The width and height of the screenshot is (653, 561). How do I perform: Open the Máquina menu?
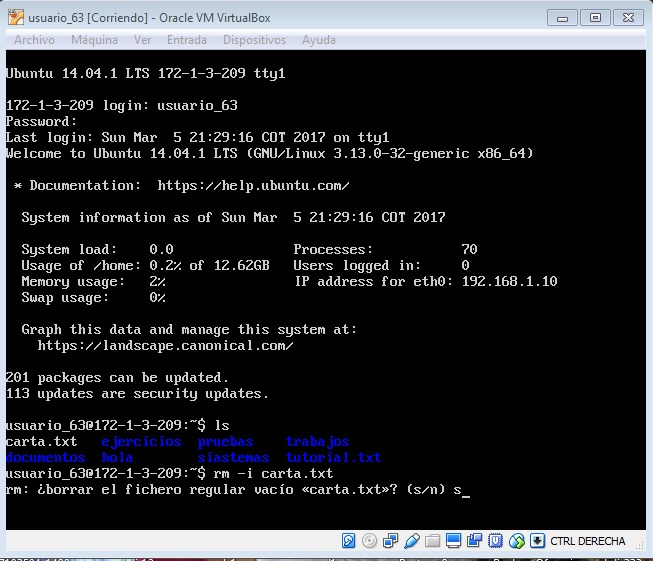click(x=94, y=40)
